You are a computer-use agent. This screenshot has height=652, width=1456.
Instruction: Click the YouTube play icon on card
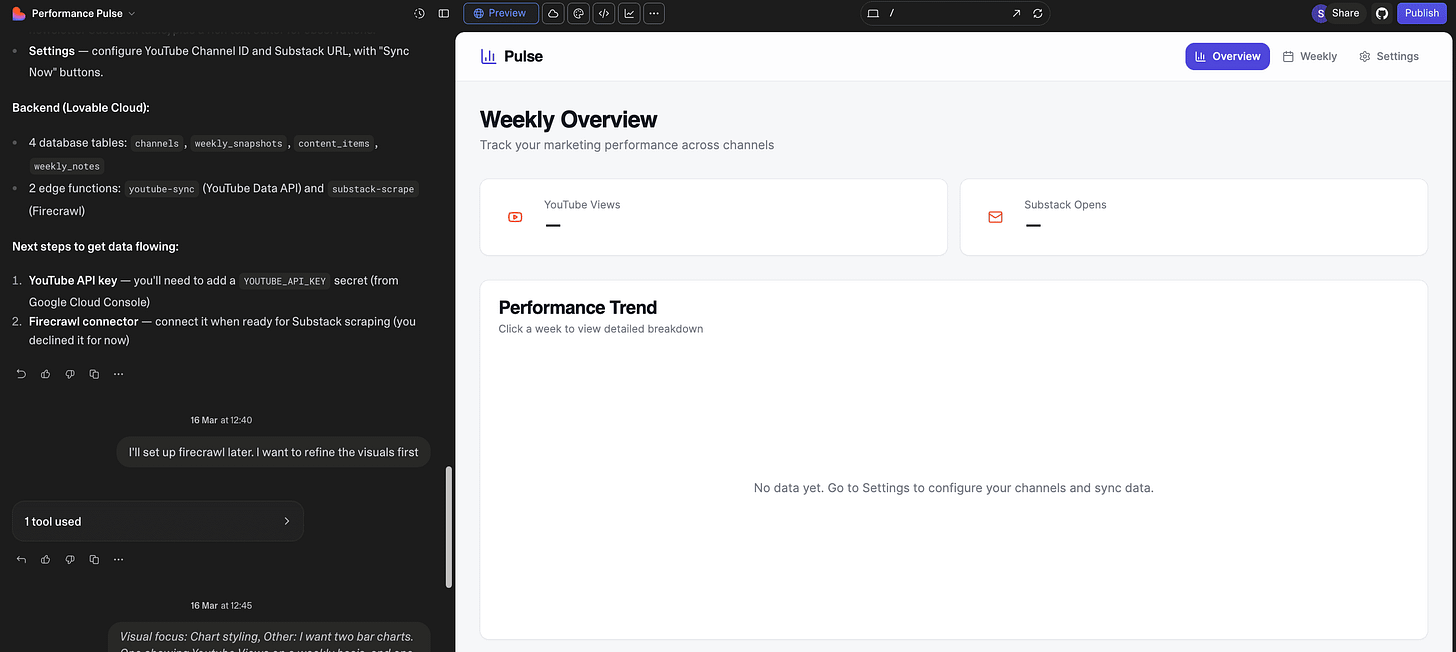(x=515, y=217)
